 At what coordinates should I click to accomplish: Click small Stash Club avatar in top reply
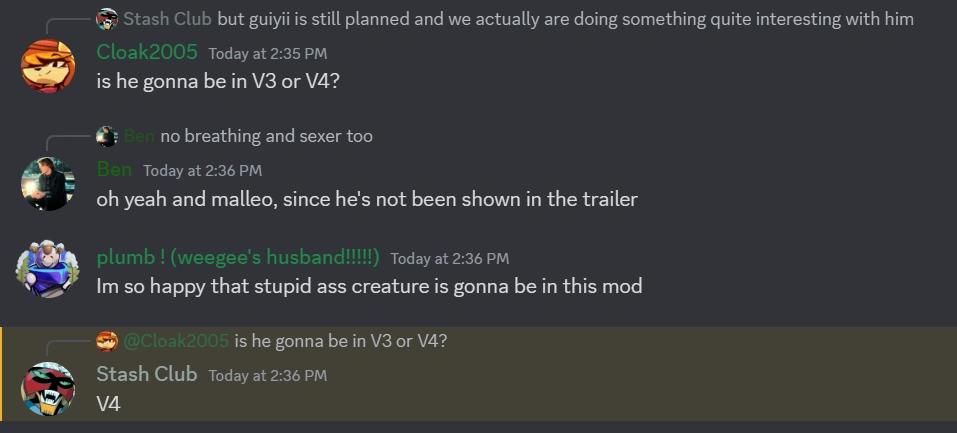pos(107,19)
